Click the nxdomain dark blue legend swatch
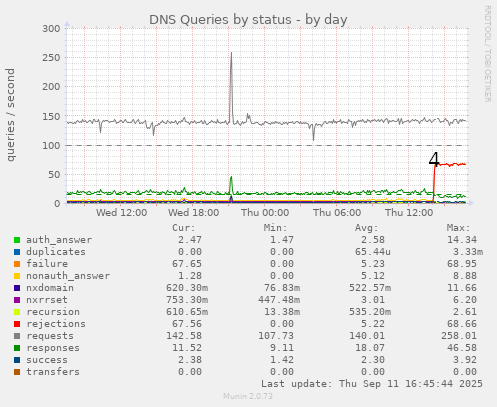Viewport: 497px width, 407px height. coord(17,288)
